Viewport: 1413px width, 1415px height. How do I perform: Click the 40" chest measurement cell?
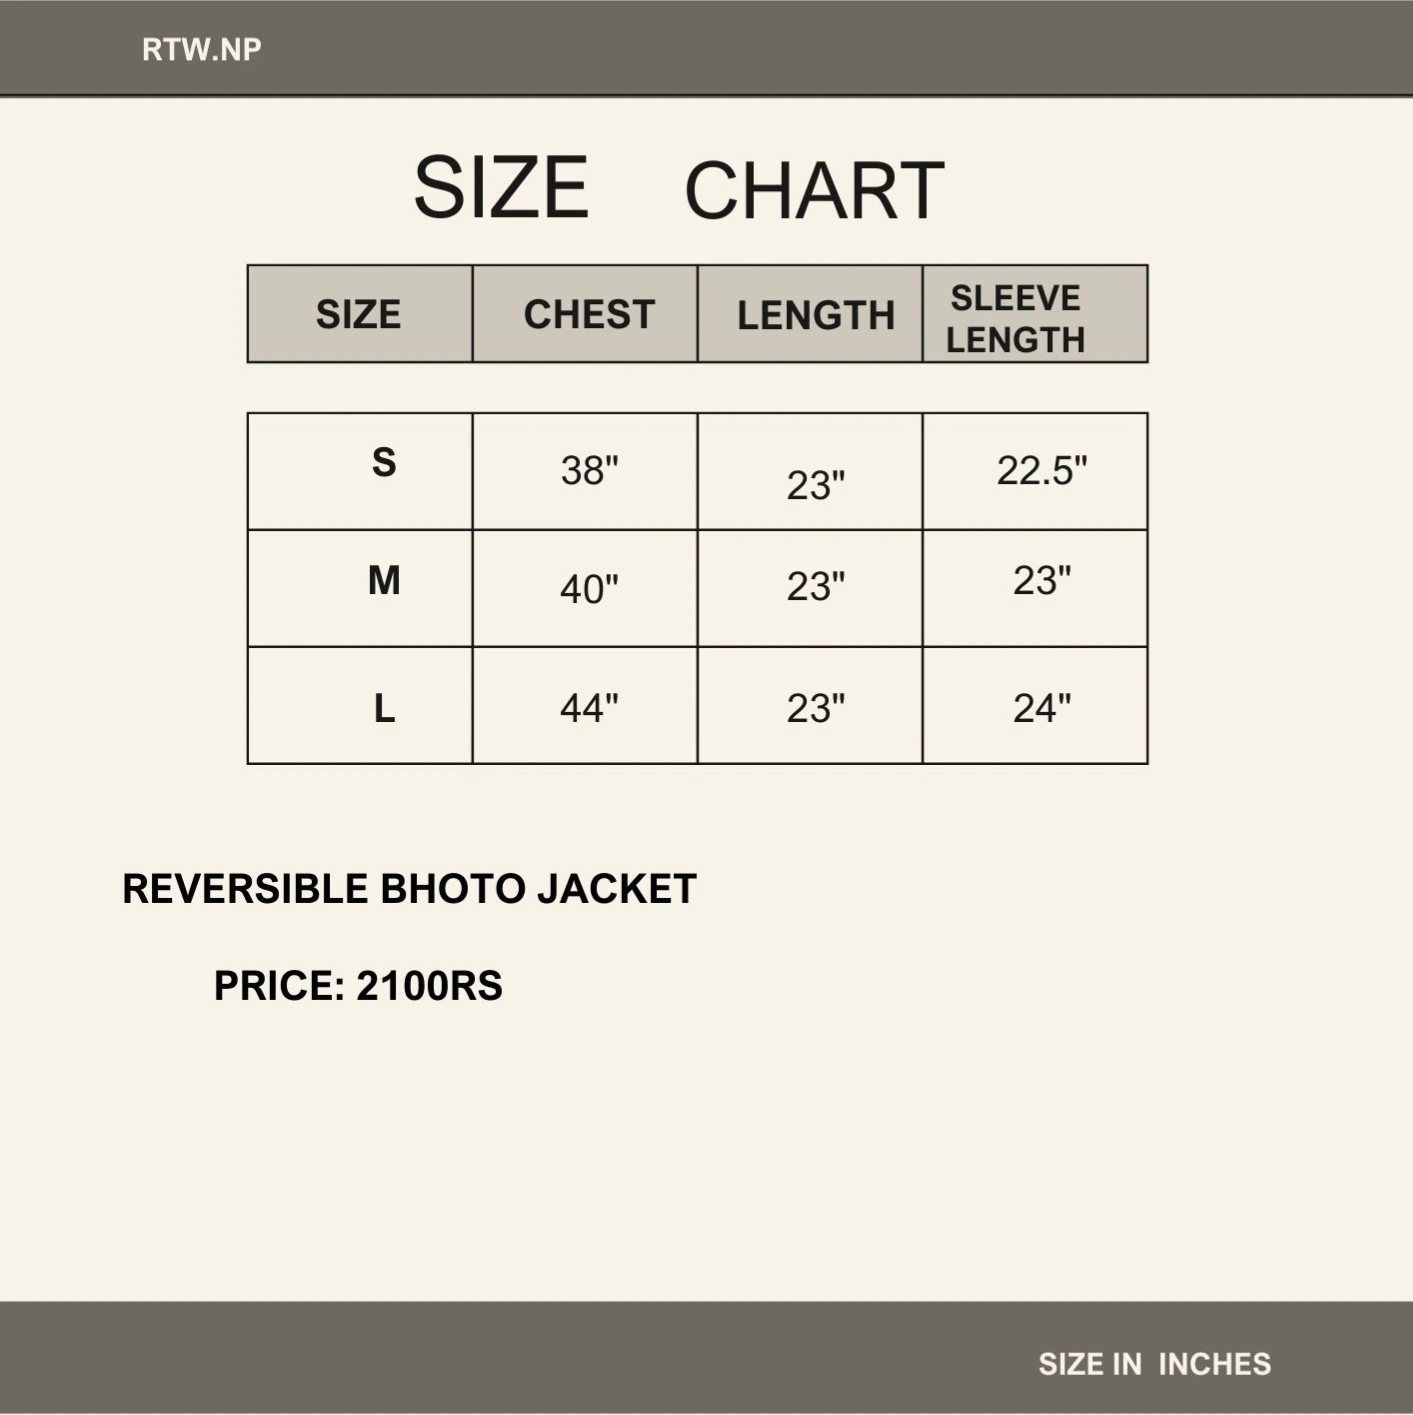(x=589, y=589)
